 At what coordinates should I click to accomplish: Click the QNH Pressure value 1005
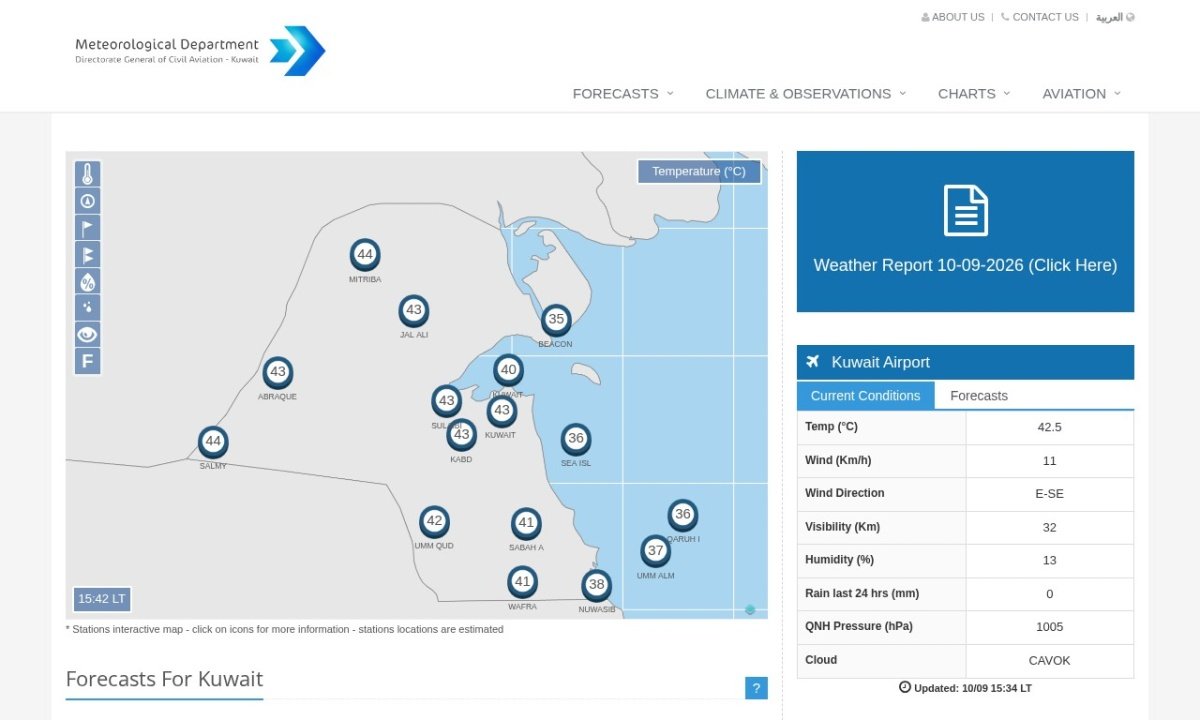pyautogui.click(x=1049, y=627)
